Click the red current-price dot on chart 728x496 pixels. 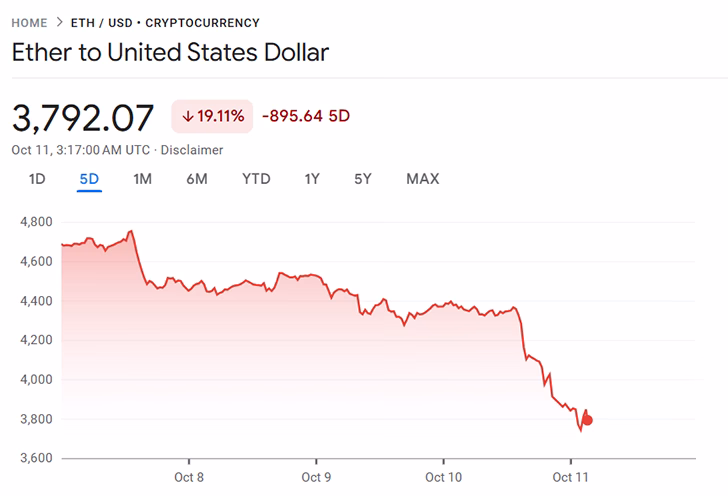[x=588, y=420]
